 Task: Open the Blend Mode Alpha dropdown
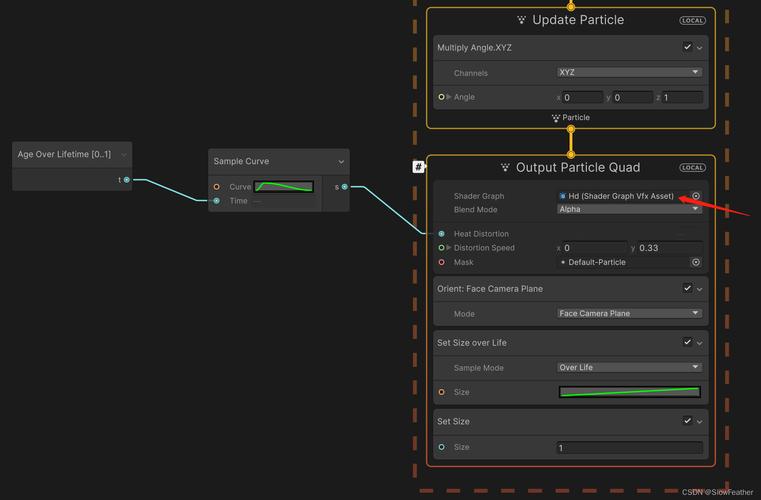[x=629, y=209]
